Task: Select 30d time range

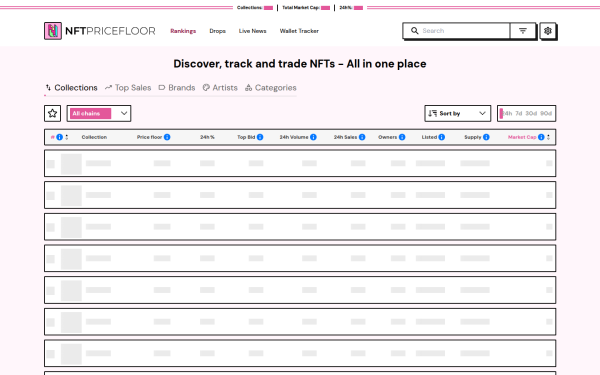Action: (x=531, y=113)
